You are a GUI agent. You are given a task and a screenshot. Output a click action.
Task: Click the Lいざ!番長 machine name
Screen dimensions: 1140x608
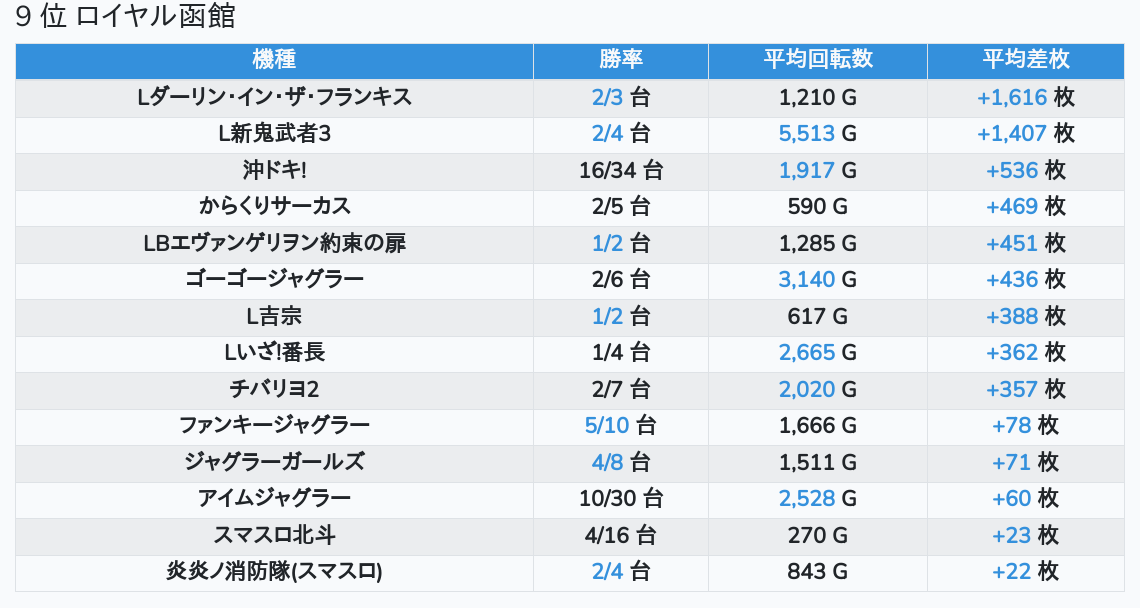(x=274, y=352)
